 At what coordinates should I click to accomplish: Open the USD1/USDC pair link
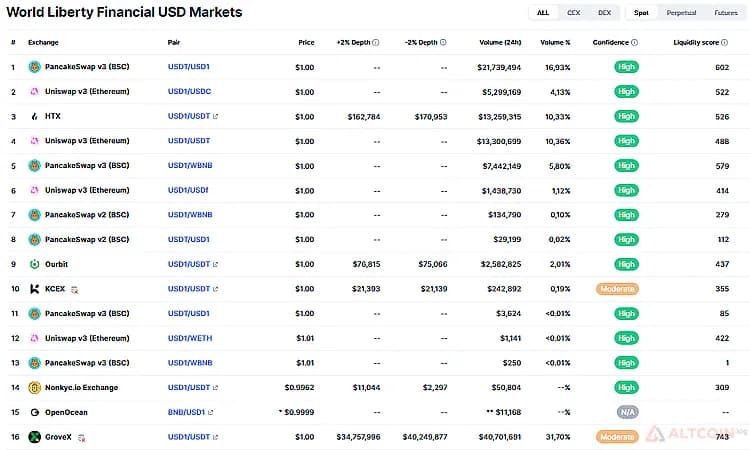(x=189, y=91)
